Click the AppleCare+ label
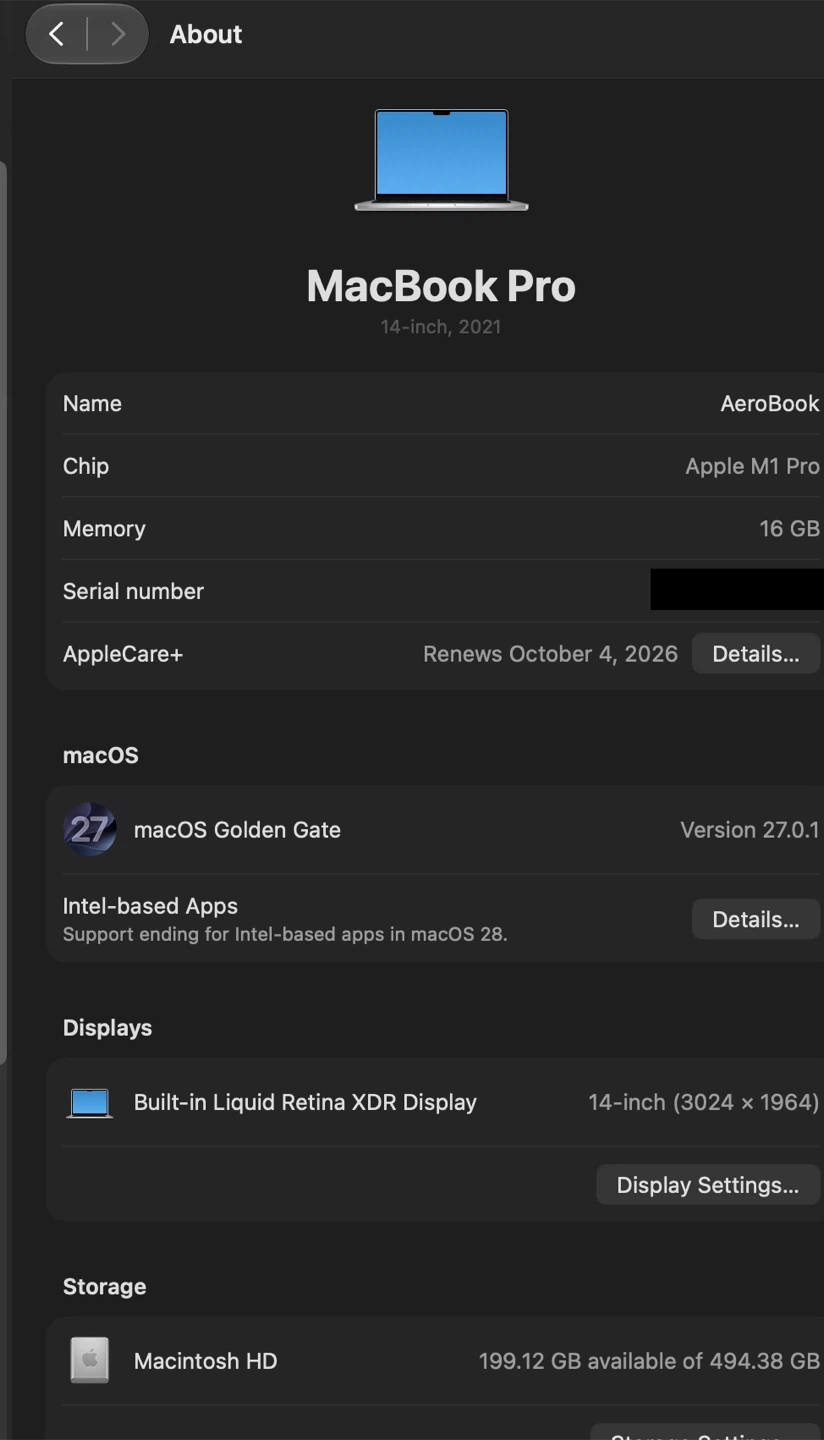The width and height of the screenshot is (824, 1440). point(123,654)
